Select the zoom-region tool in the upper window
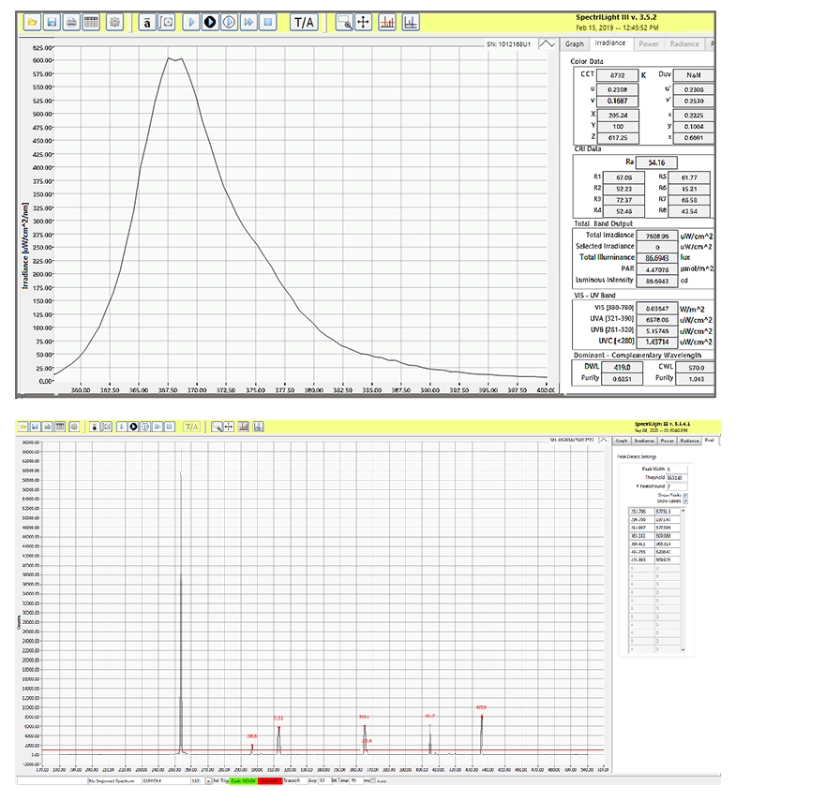 pyautogui.click(x=344, y=22)
